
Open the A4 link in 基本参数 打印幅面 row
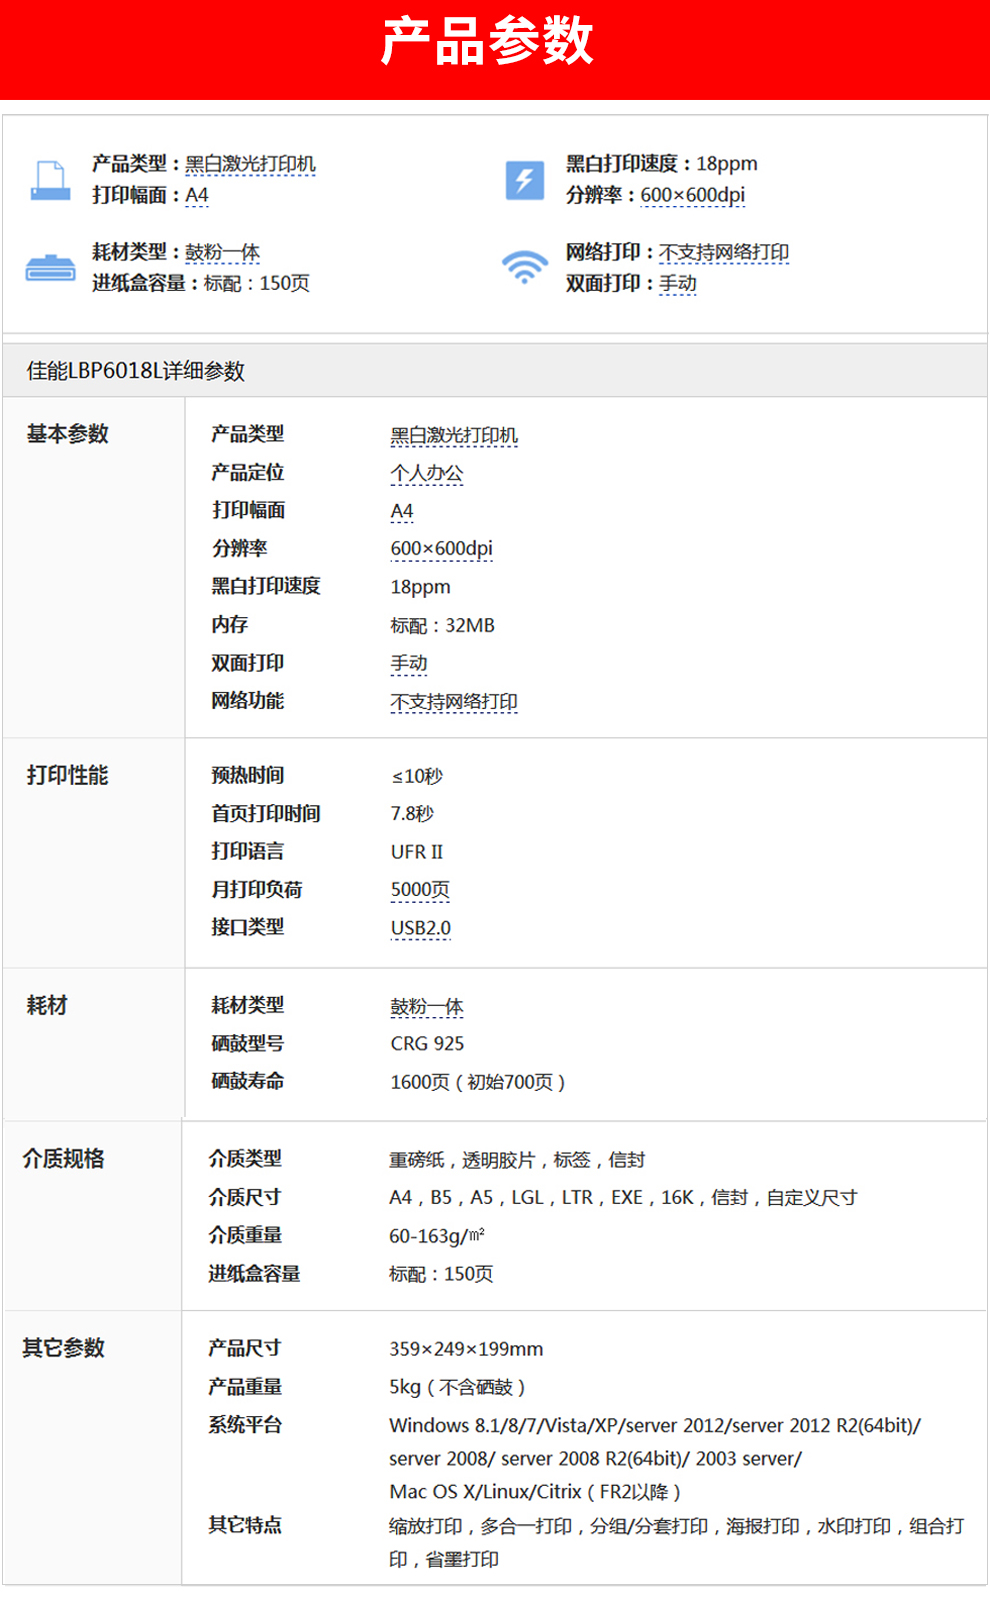[x=402, y=511]
